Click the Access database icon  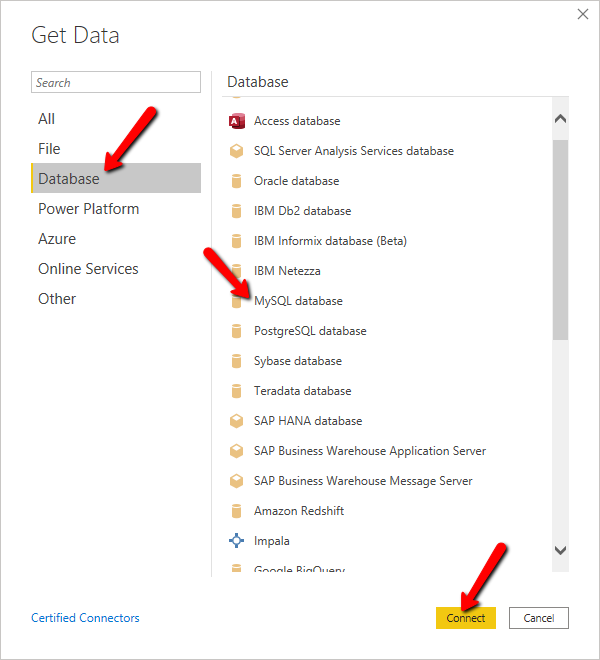point(237,121)
